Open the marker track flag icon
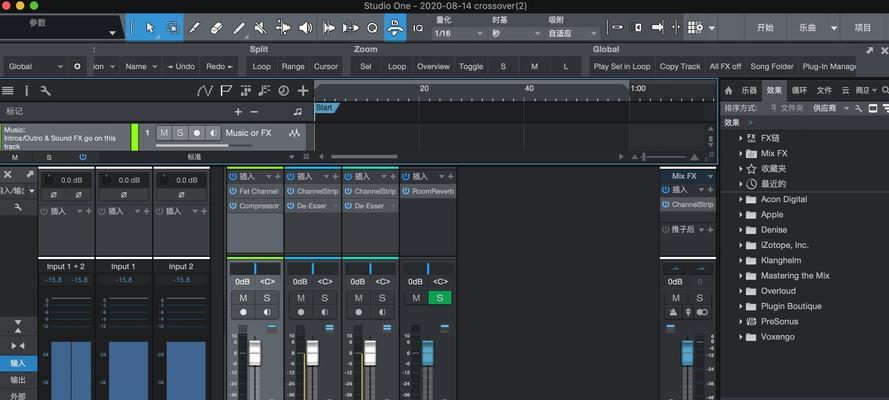 tap(226, 91)
